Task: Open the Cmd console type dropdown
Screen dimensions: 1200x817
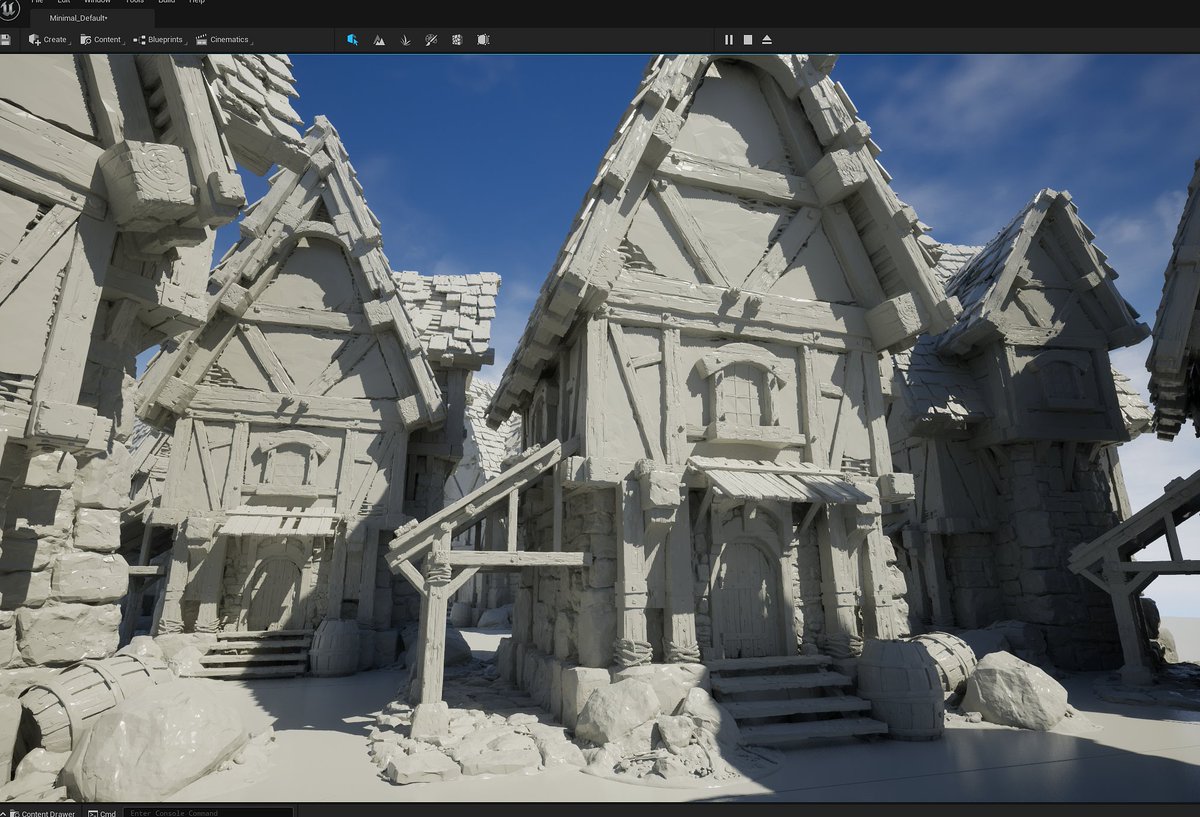Action: click(x=103, y=813)
